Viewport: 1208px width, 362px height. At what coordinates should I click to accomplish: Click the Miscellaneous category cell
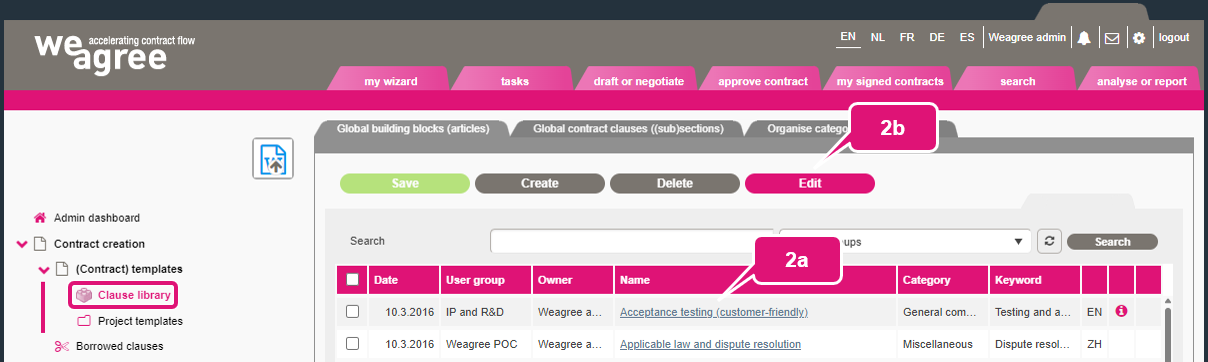click(942, 344)
